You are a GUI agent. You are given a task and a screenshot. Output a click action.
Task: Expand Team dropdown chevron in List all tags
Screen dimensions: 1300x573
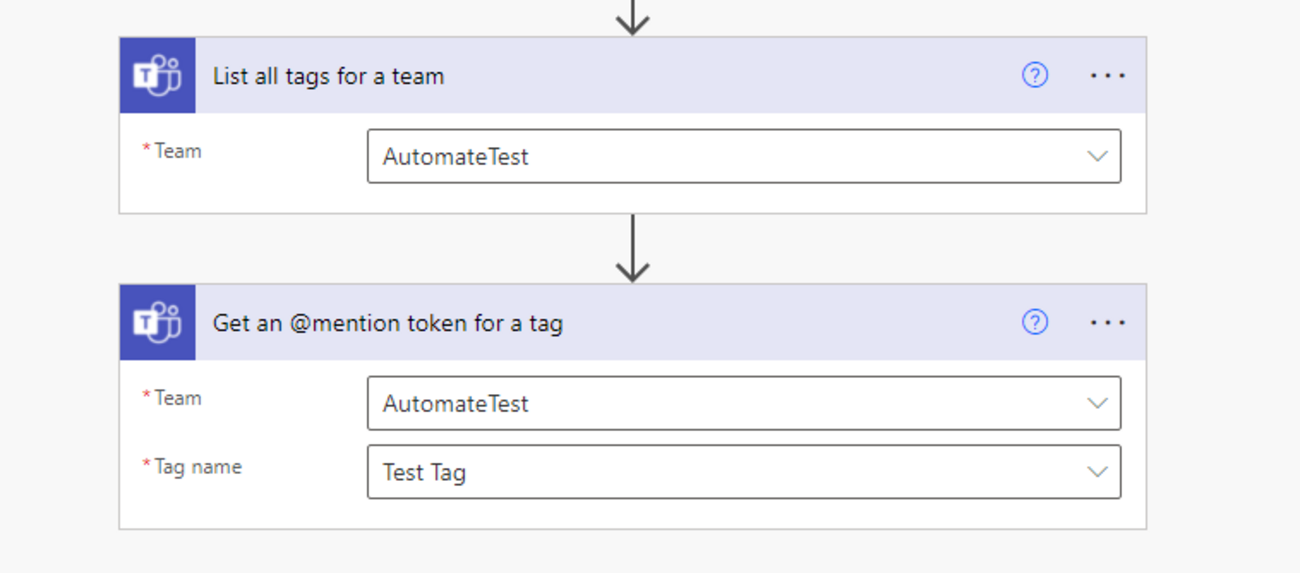(x=1097, y=157)
